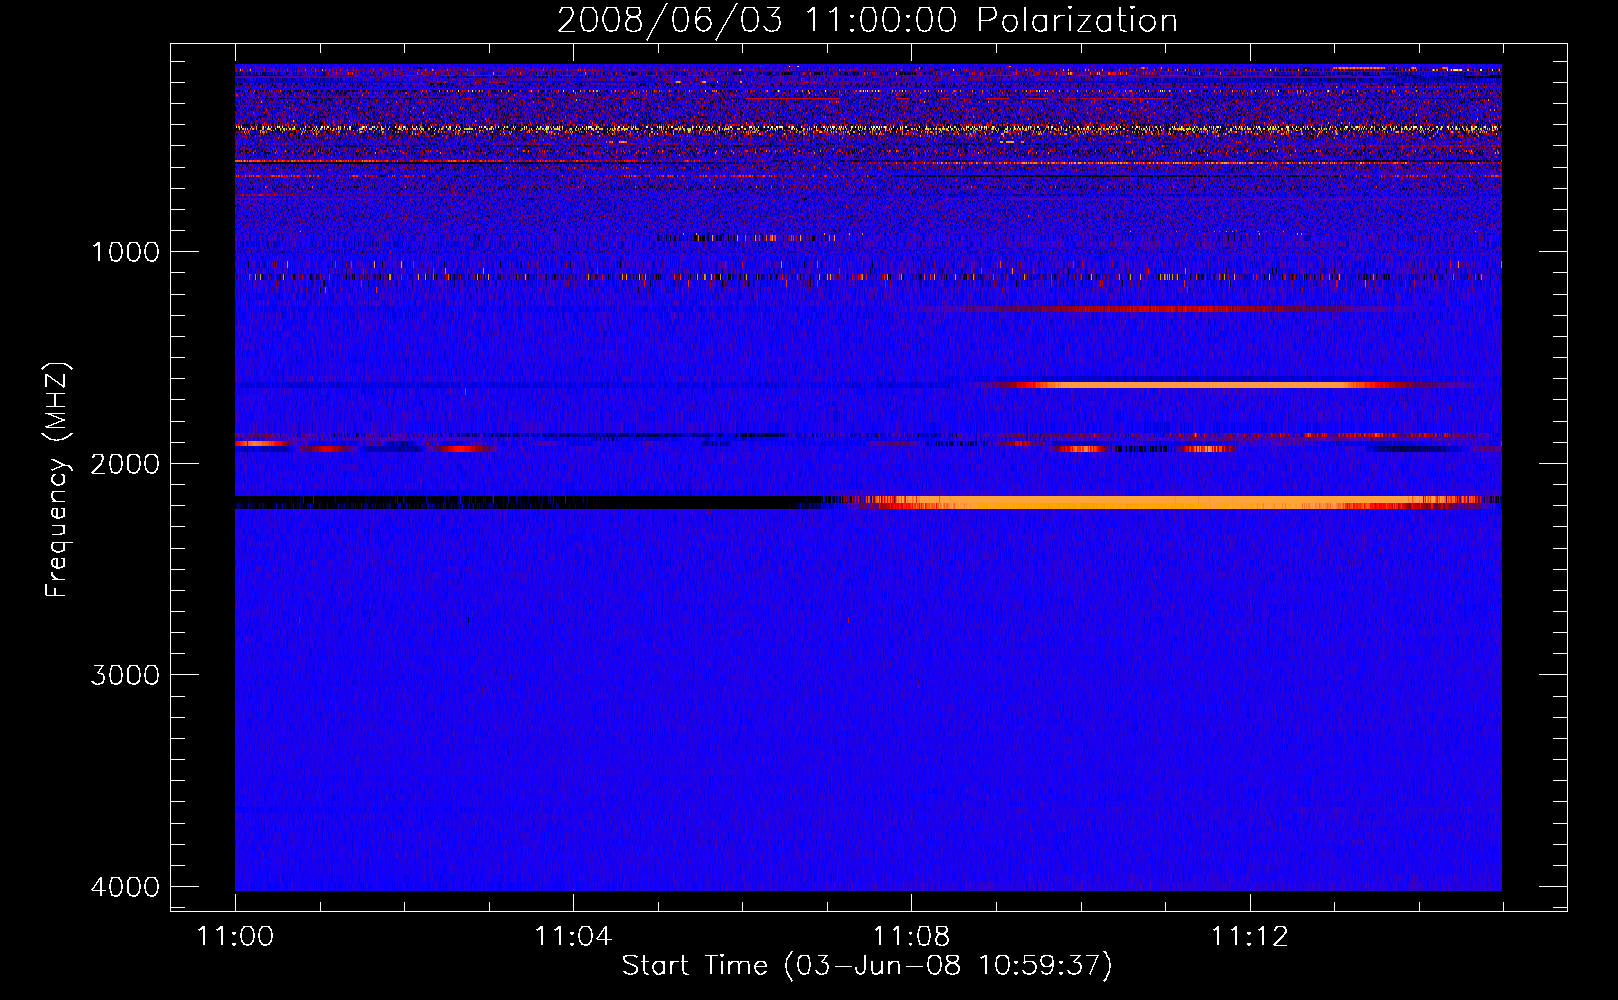
Task: Click the 11:00 time tick label
Action: point(235,937)
